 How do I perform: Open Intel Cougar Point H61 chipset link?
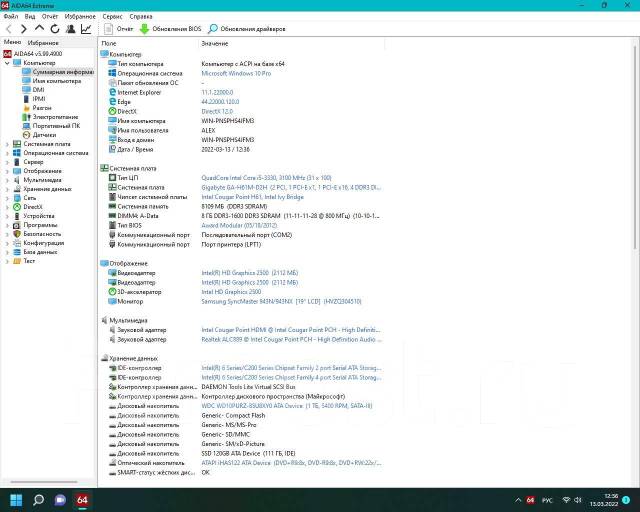252,197
